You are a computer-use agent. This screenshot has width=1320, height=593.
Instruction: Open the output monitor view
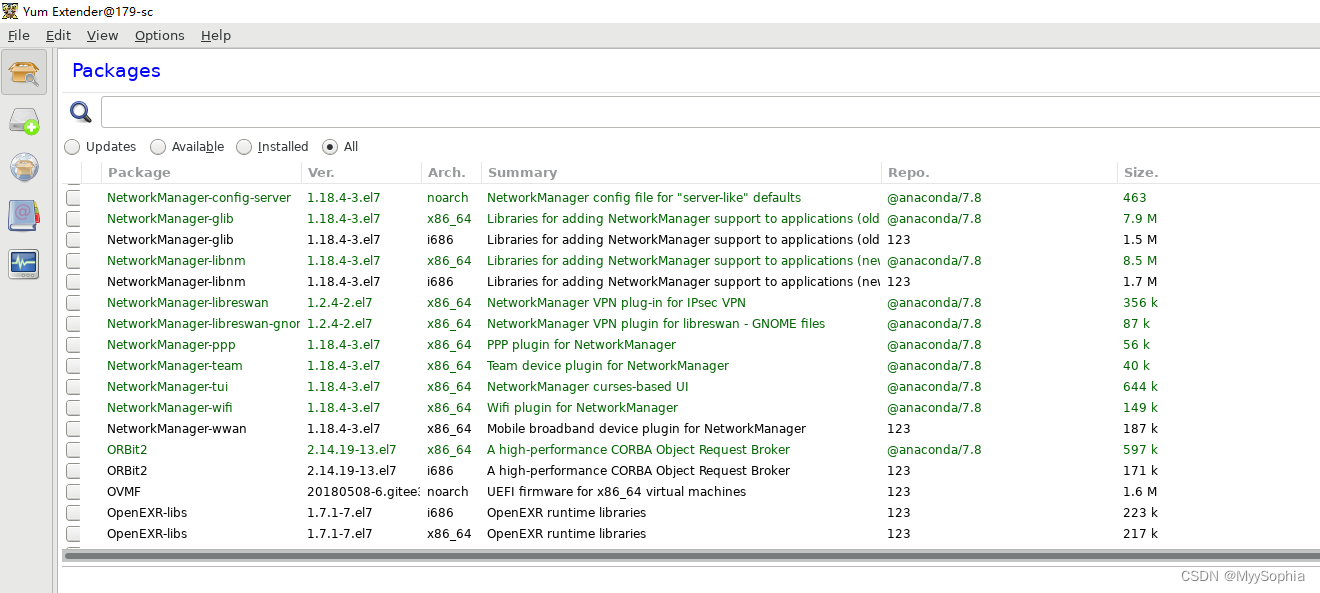coord(24,264)
